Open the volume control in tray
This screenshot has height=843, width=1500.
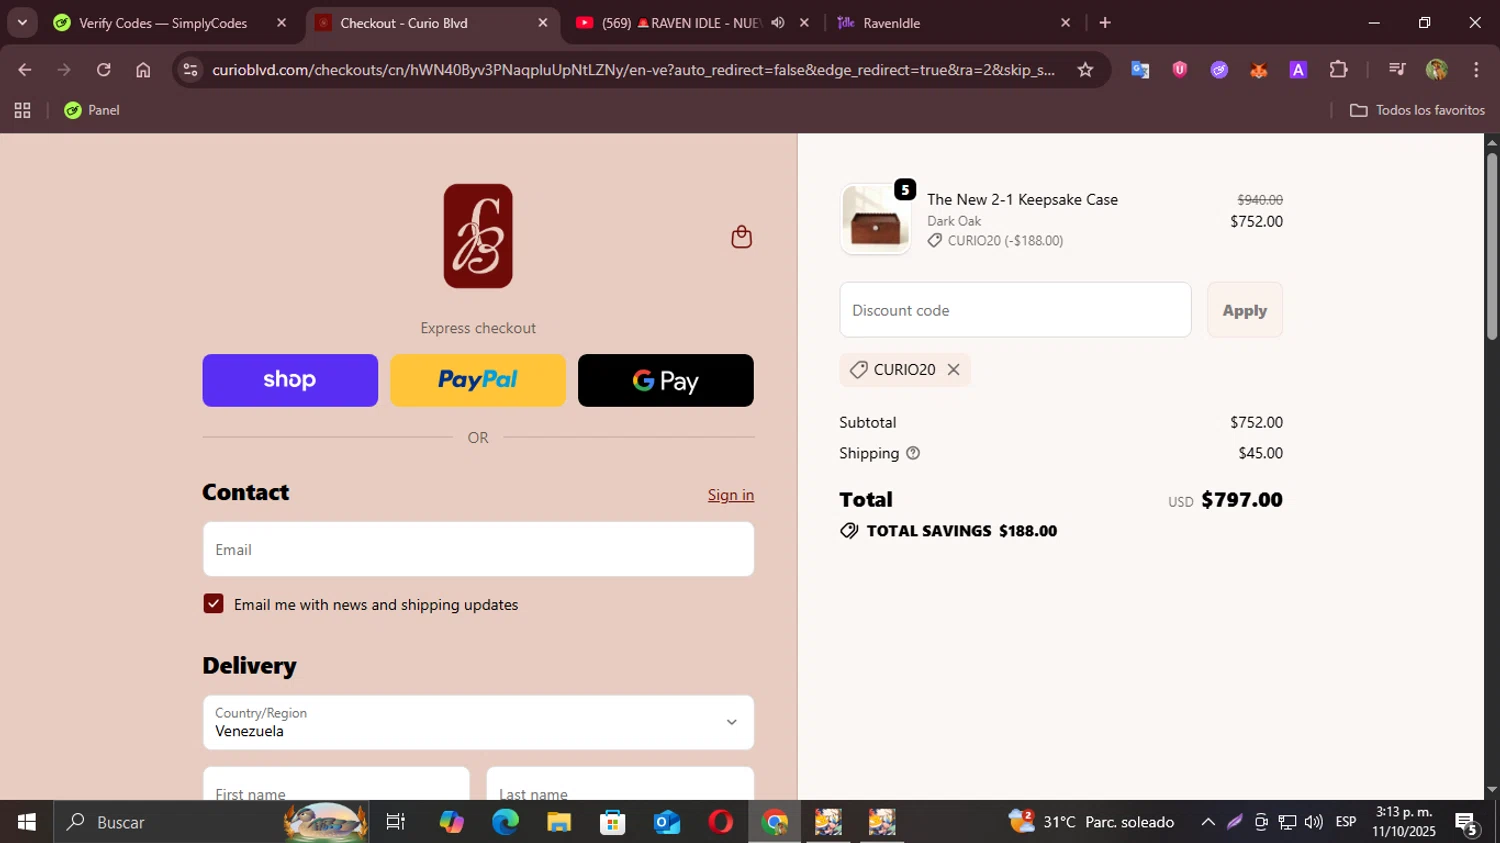(x=1313, y=822)
